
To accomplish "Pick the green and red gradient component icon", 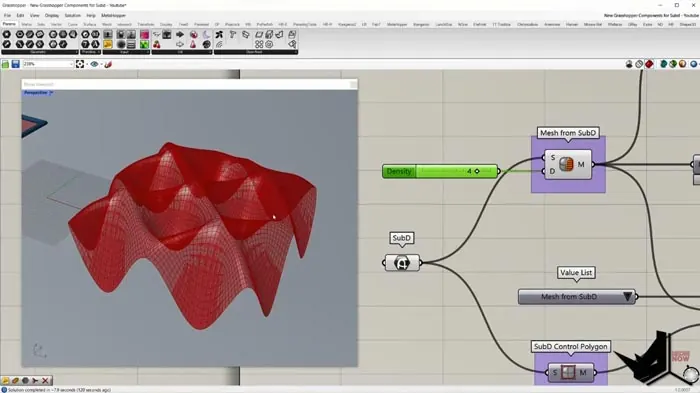I will point(144,44).
